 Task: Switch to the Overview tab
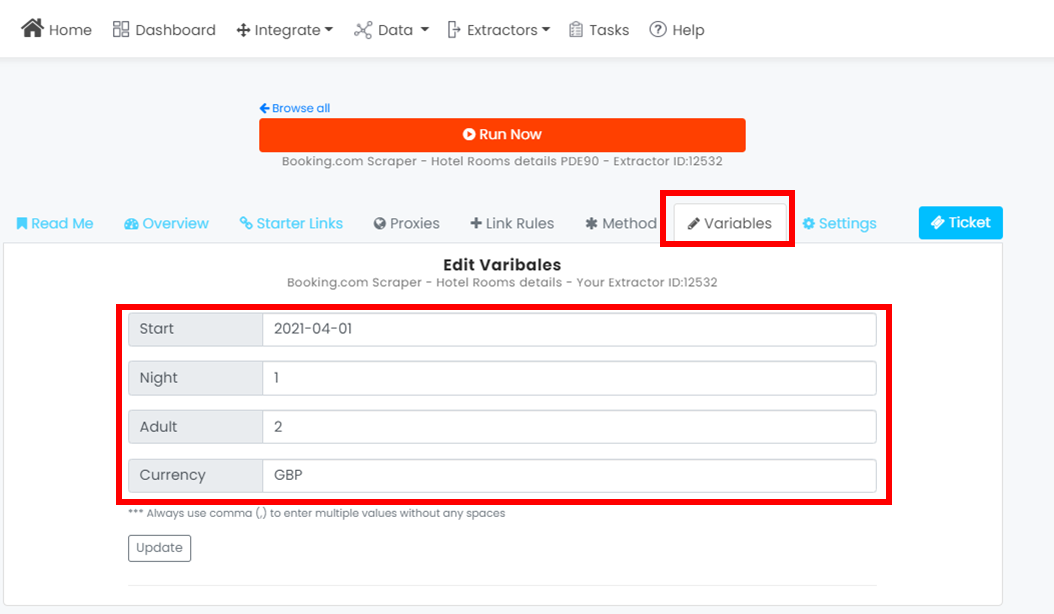pyautogui.click(x=166, y=223)
